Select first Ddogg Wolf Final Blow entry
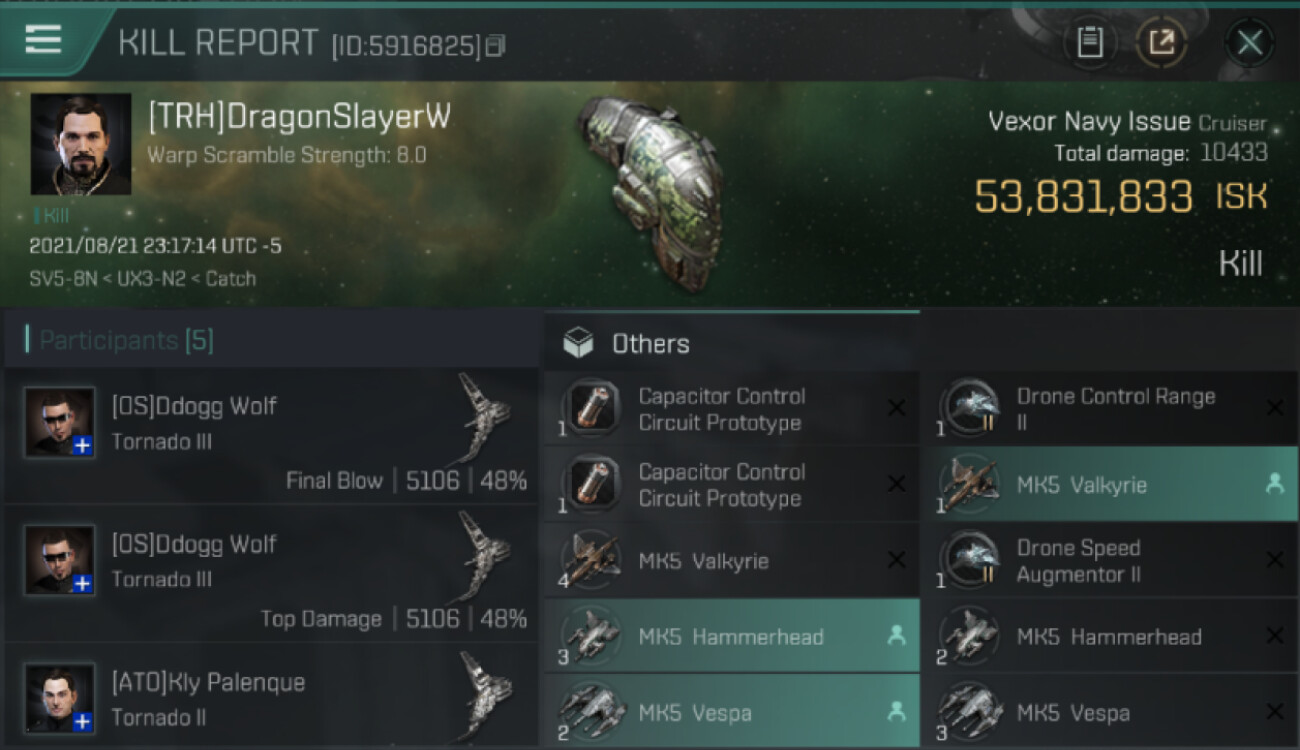1300x750 pixels. [x=272, y=435]
